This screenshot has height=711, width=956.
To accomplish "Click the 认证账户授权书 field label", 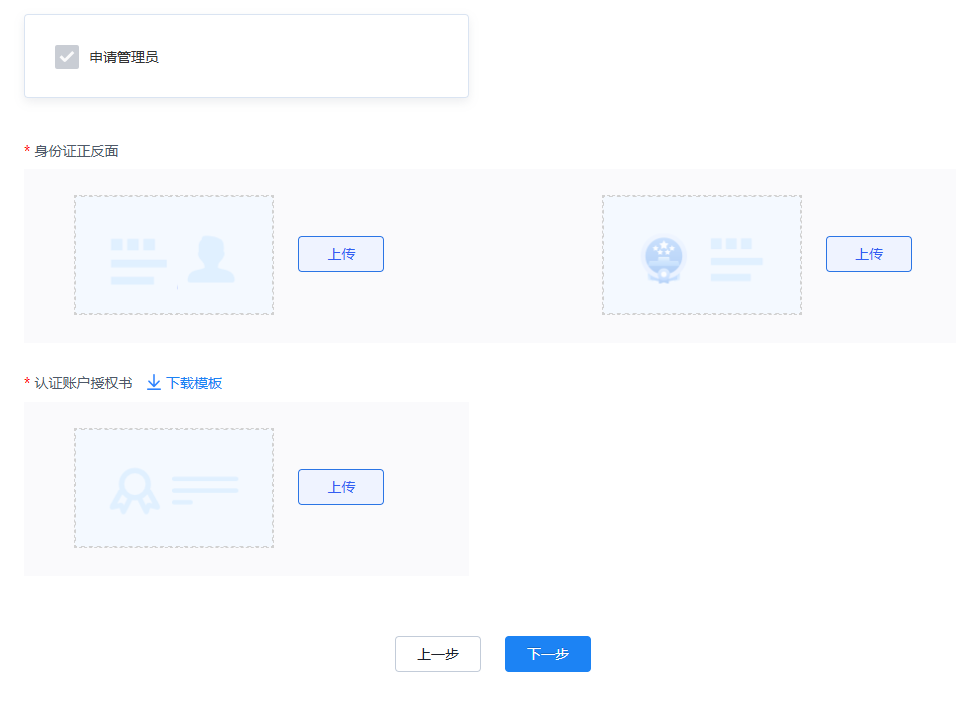I will pos(84,383).
